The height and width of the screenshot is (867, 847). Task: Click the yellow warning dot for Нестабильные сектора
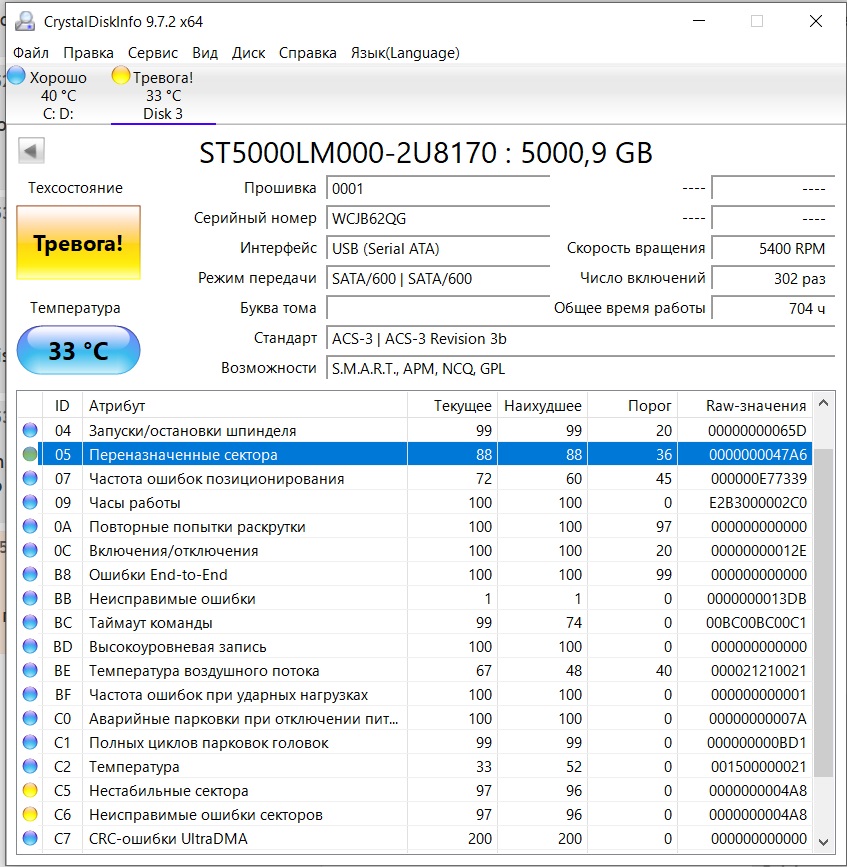tap(30, 791)
